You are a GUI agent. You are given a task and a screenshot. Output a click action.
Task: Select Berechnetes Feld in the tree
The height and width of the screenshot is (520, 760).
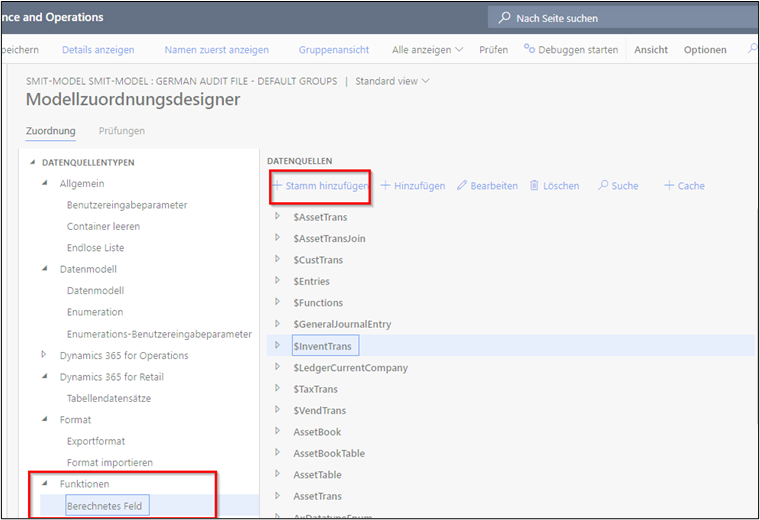tap(104, 506)
